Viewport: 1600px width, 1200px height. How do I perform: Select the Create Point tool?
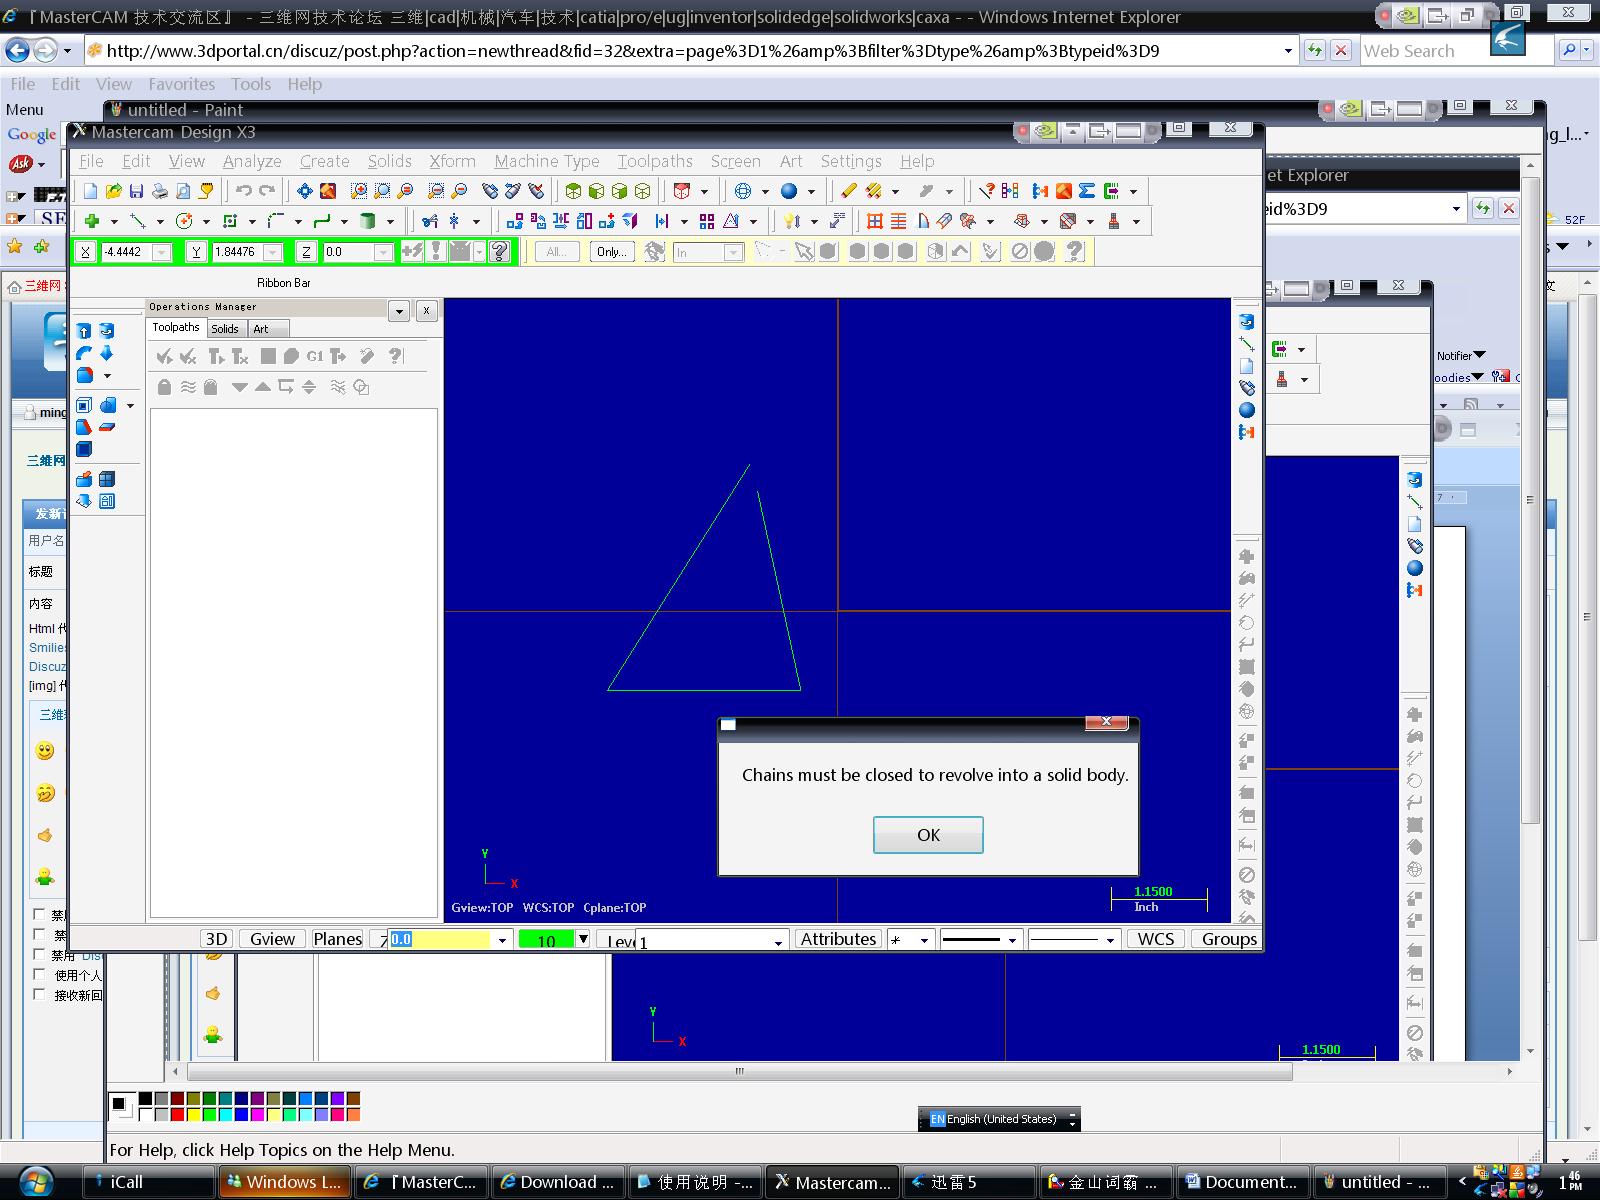pyautogui.click(x=92, y=221)
